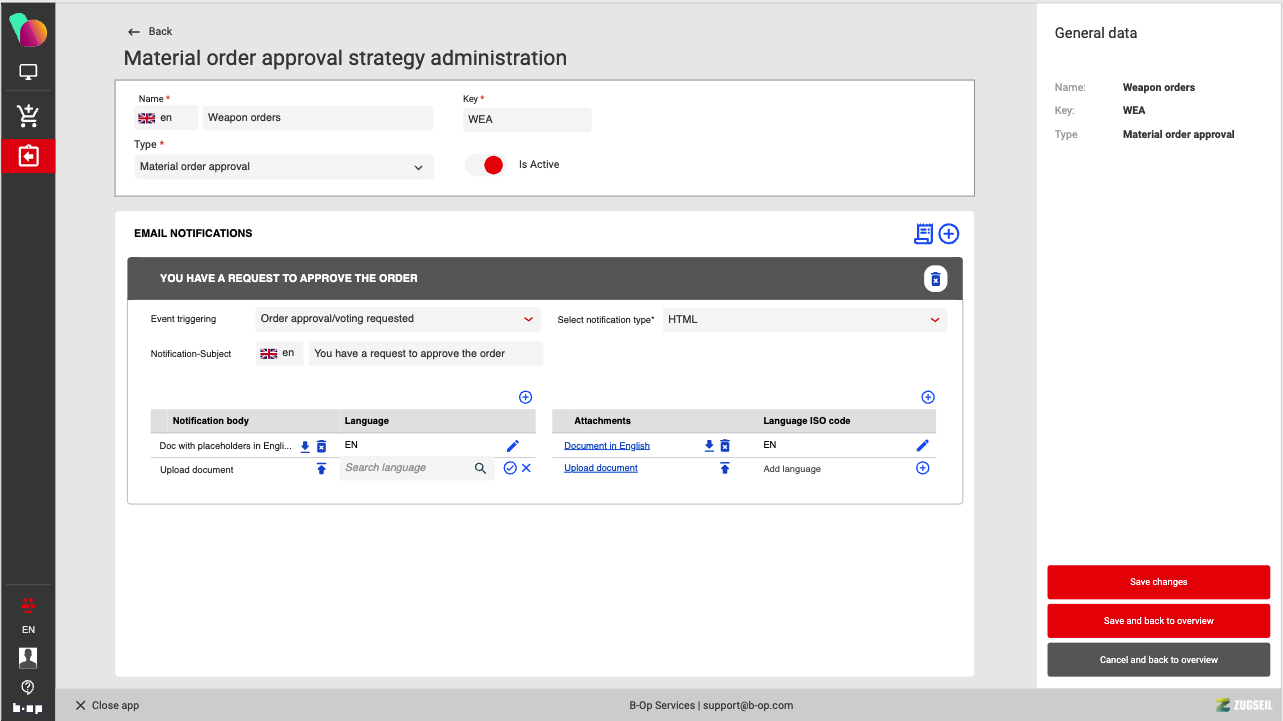
Task: Open the notification templates list icon
Action: [923, 233]
